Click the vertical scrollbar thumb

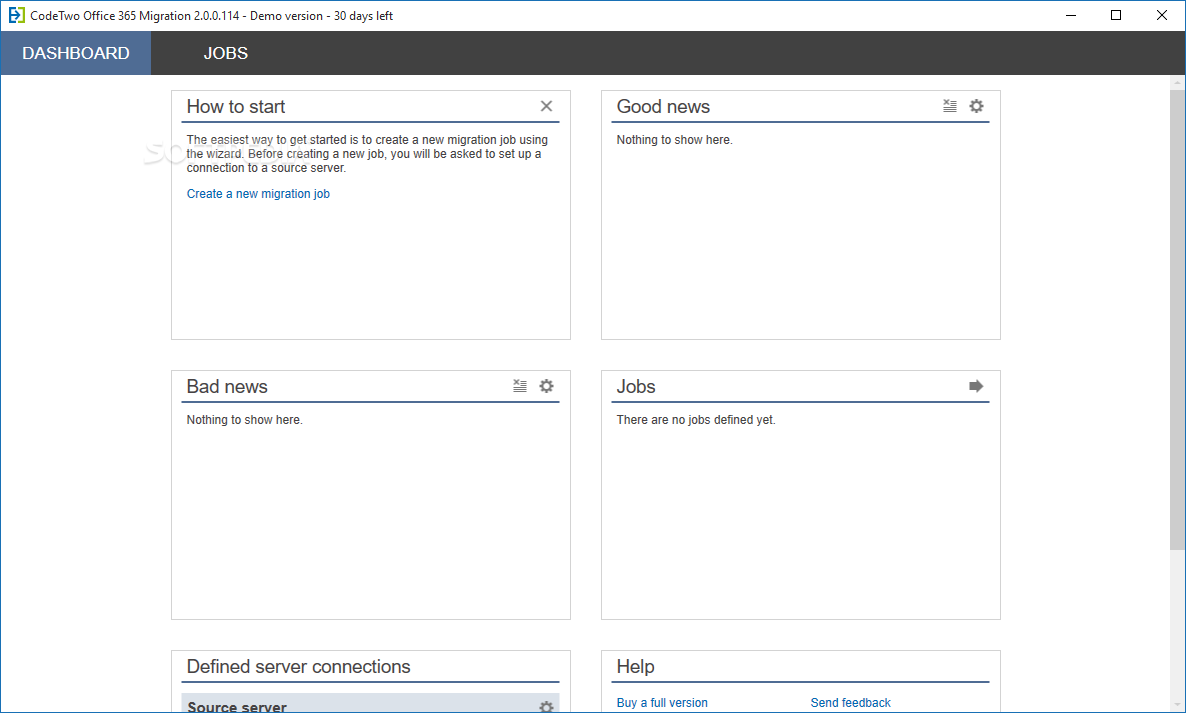point(1177,320)
